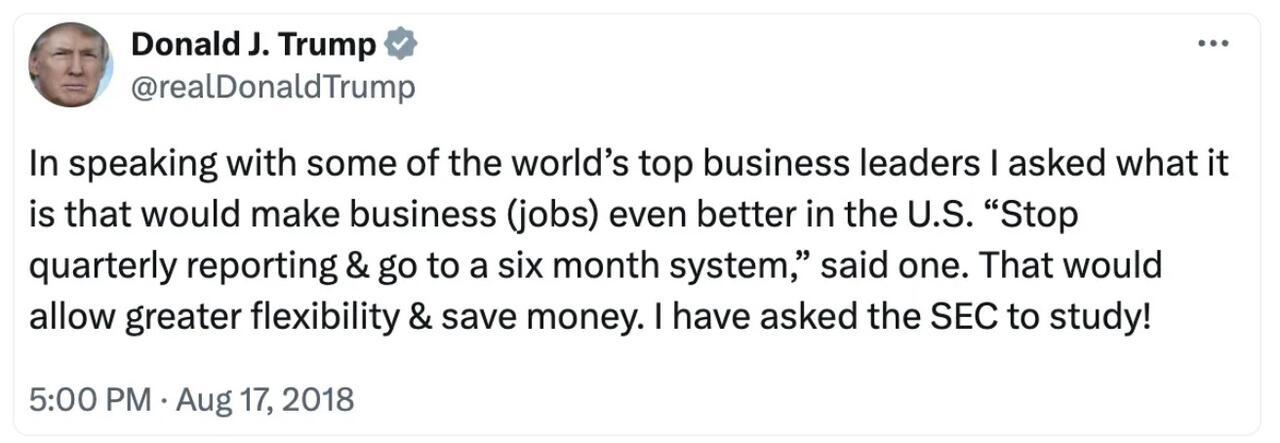The width and height of the screenshot is (1280, 443).
Task: Click the profile avatar photo
Action: coord(69,63)
